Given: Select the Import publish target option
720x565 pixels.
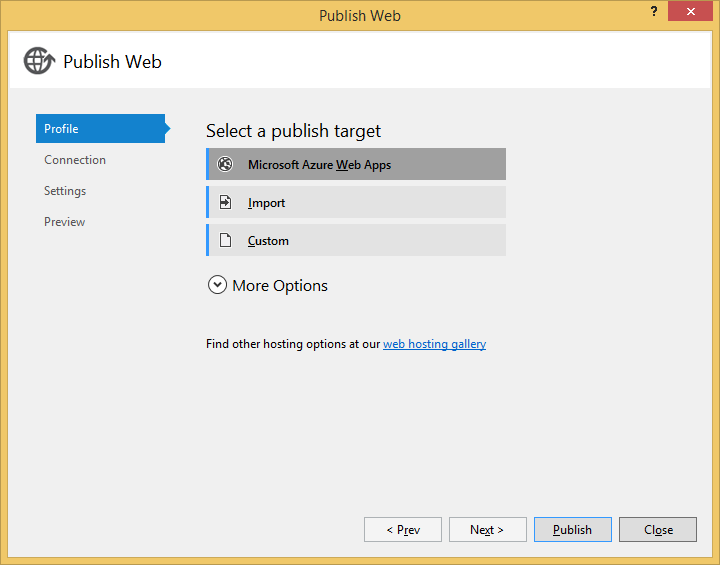Looking at the screenshot, I should pyautogui.click(x=267, y=203).
